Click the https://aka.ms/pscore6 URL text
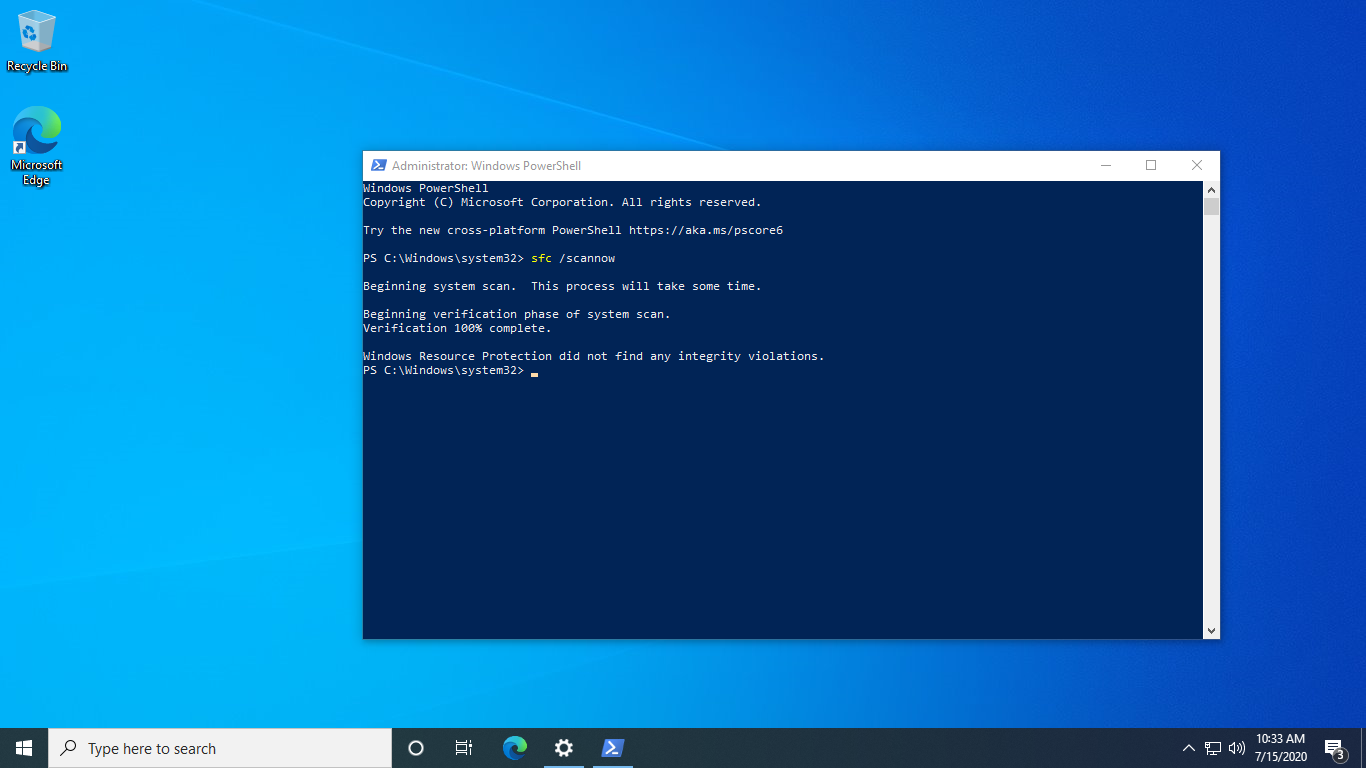This screenshot has width=1366, height=768. [x=706, y=230]
